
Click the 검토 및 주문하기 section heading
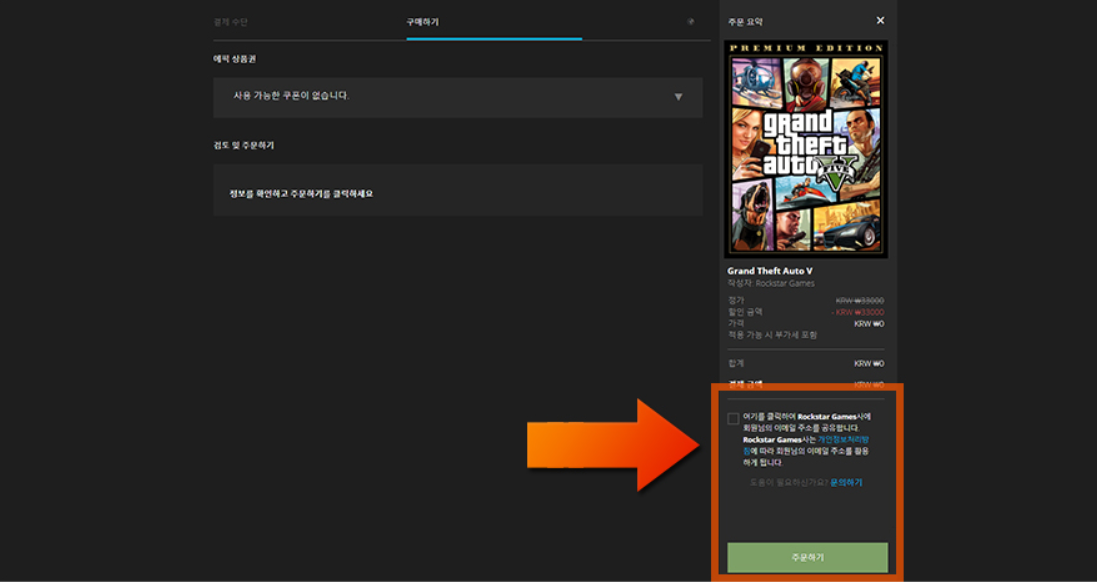point(243,146)
